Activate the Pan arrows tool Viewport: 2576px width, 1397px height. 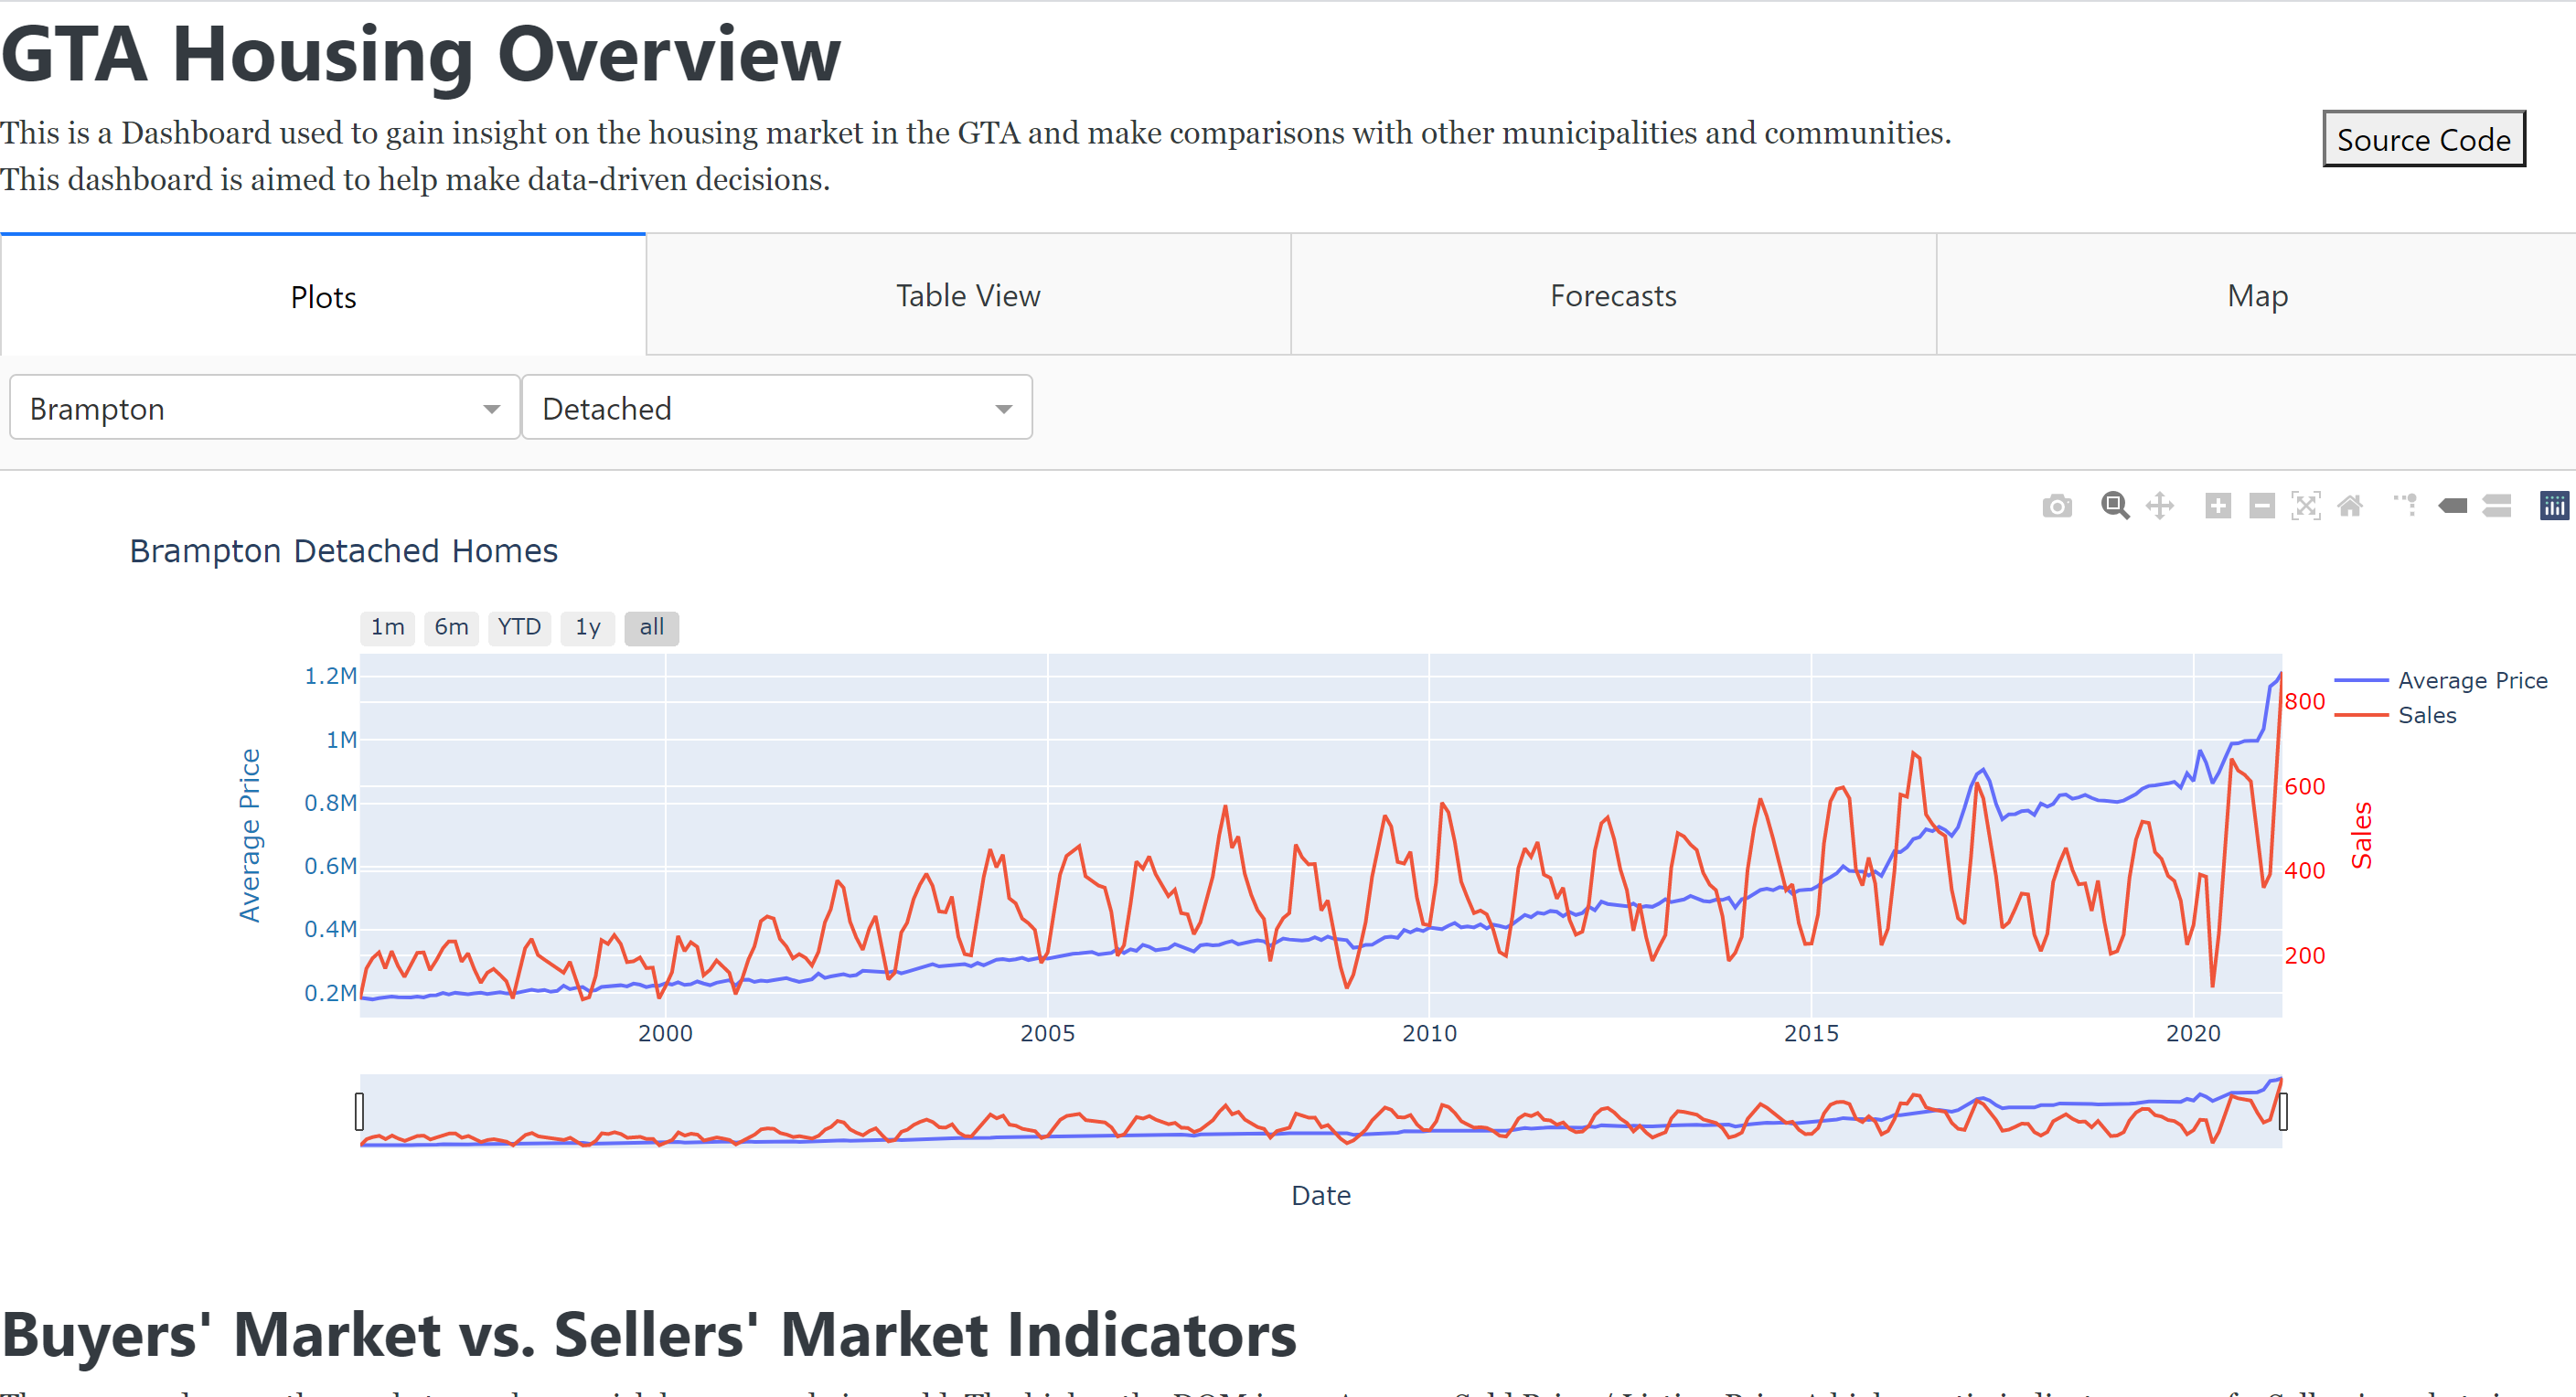pyautogui.click(x=2159, y=506)
